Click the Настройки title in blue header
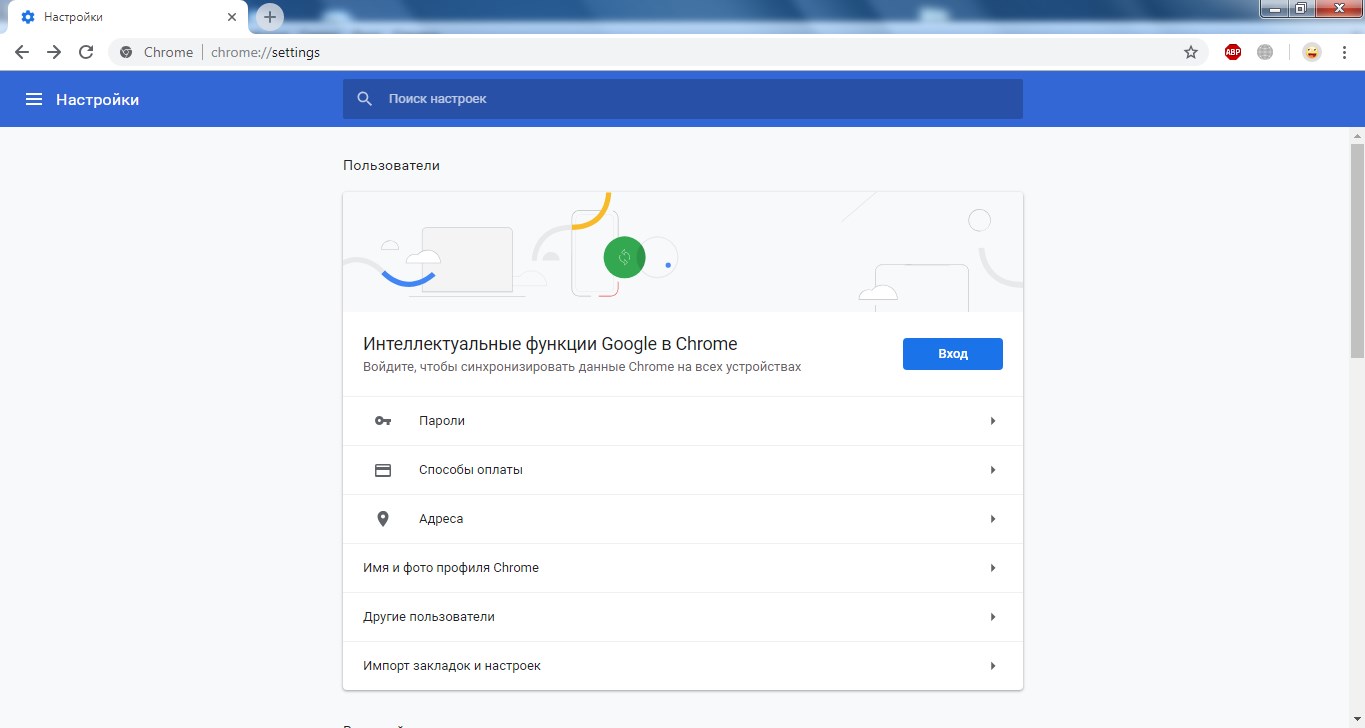Viewport: 1365px width, 728px height. [x=97, y=99]
